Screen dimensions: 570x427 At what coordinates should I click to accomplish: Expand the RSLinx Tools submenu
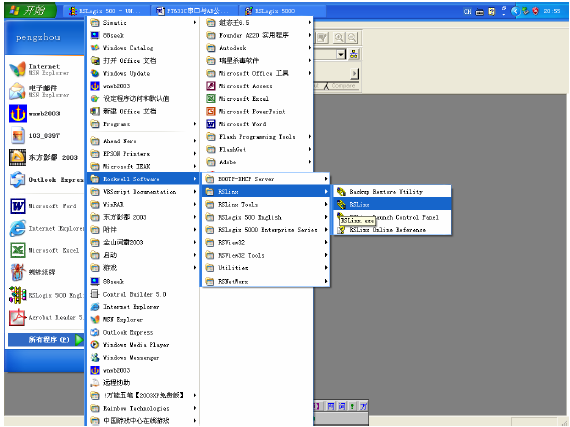coord(266,204)
